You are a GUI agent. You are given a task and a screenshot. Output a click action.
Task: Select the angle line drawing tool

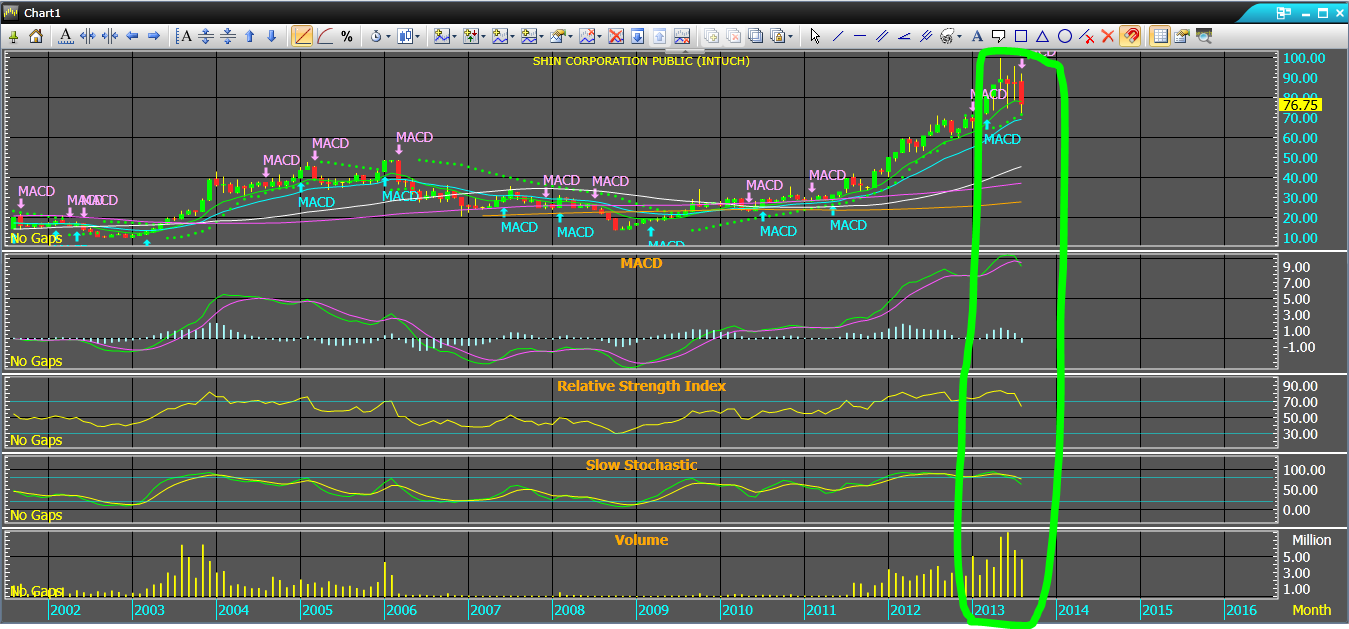tap(904, 36)
